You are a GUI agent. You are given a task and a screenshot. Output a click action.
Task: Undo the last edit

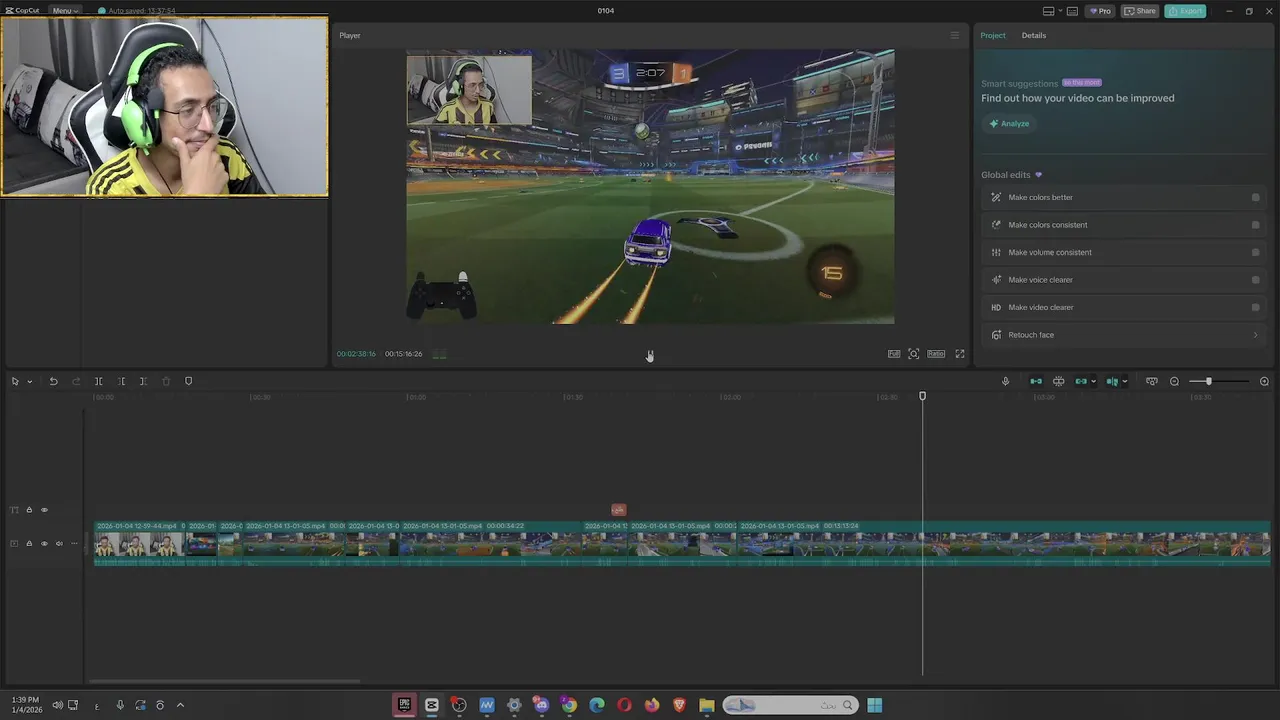click(53, 381)
